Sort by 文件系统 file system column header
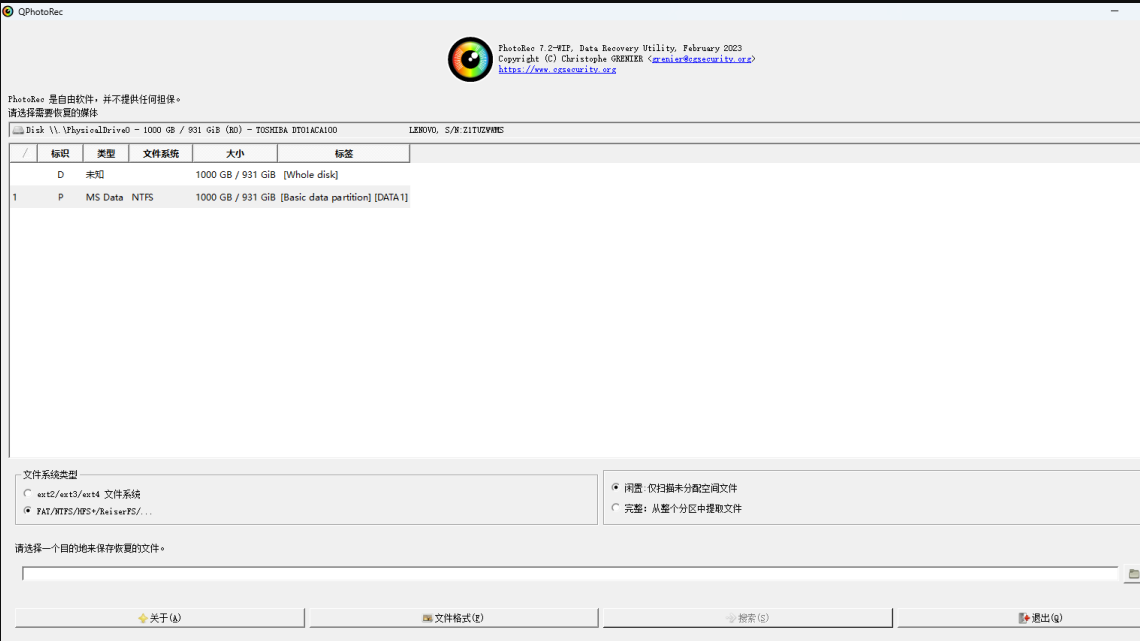 (161, 154)
